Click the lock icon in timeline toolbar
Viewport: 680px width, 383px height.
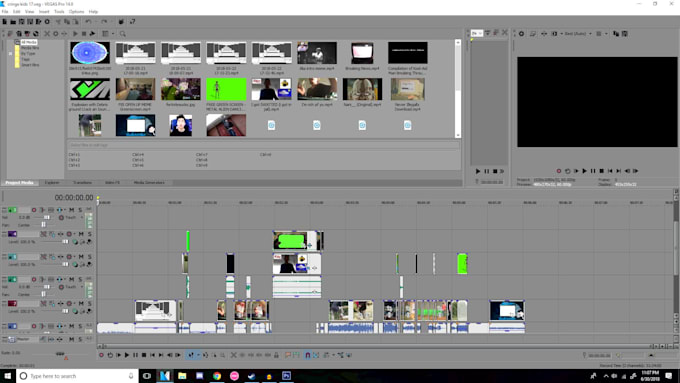point(276,355)
